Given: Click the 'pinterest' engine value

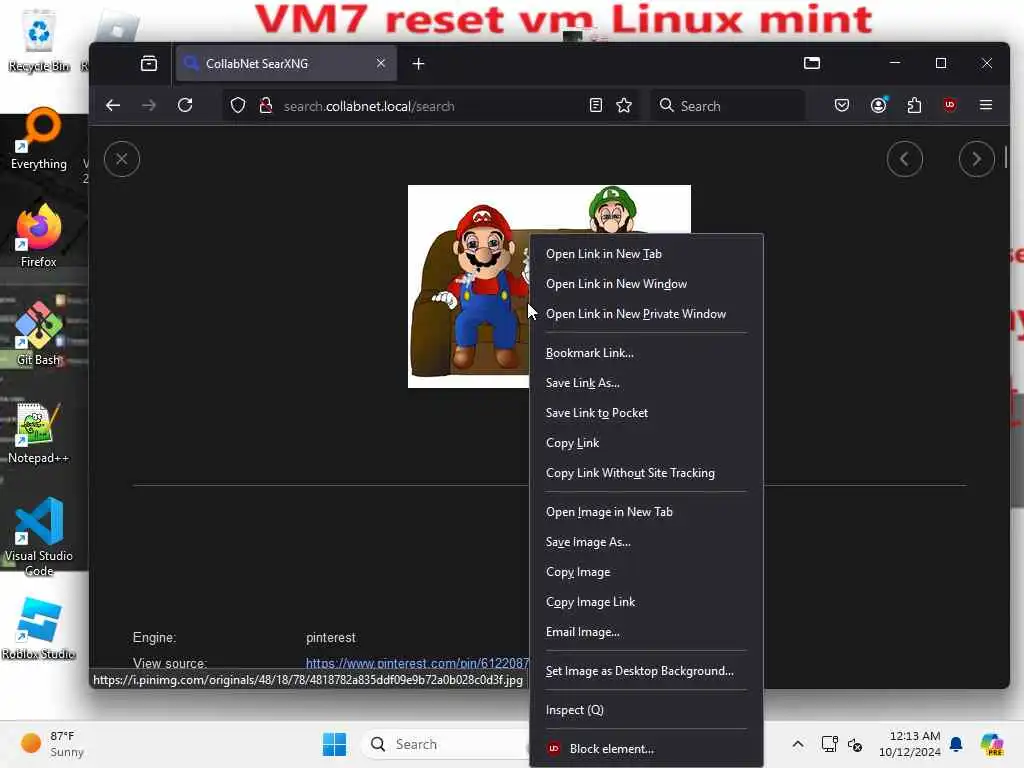Looking at the screenshot, I should [x=330, y=637].
